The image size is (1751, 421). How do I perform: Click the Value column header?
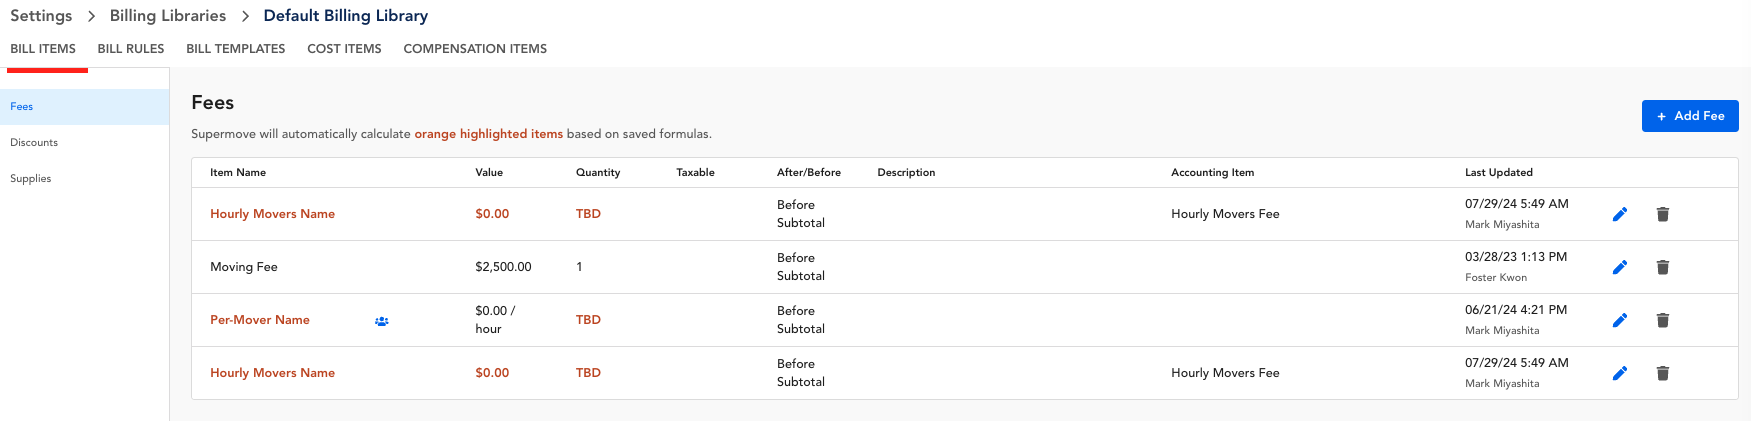[489, 173]
